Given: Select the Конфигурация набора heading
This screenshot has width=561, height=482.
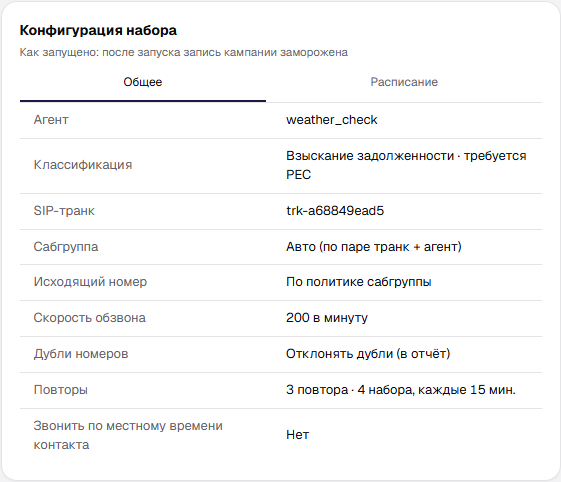Looking at the screenshot, I should coord(98,30).
